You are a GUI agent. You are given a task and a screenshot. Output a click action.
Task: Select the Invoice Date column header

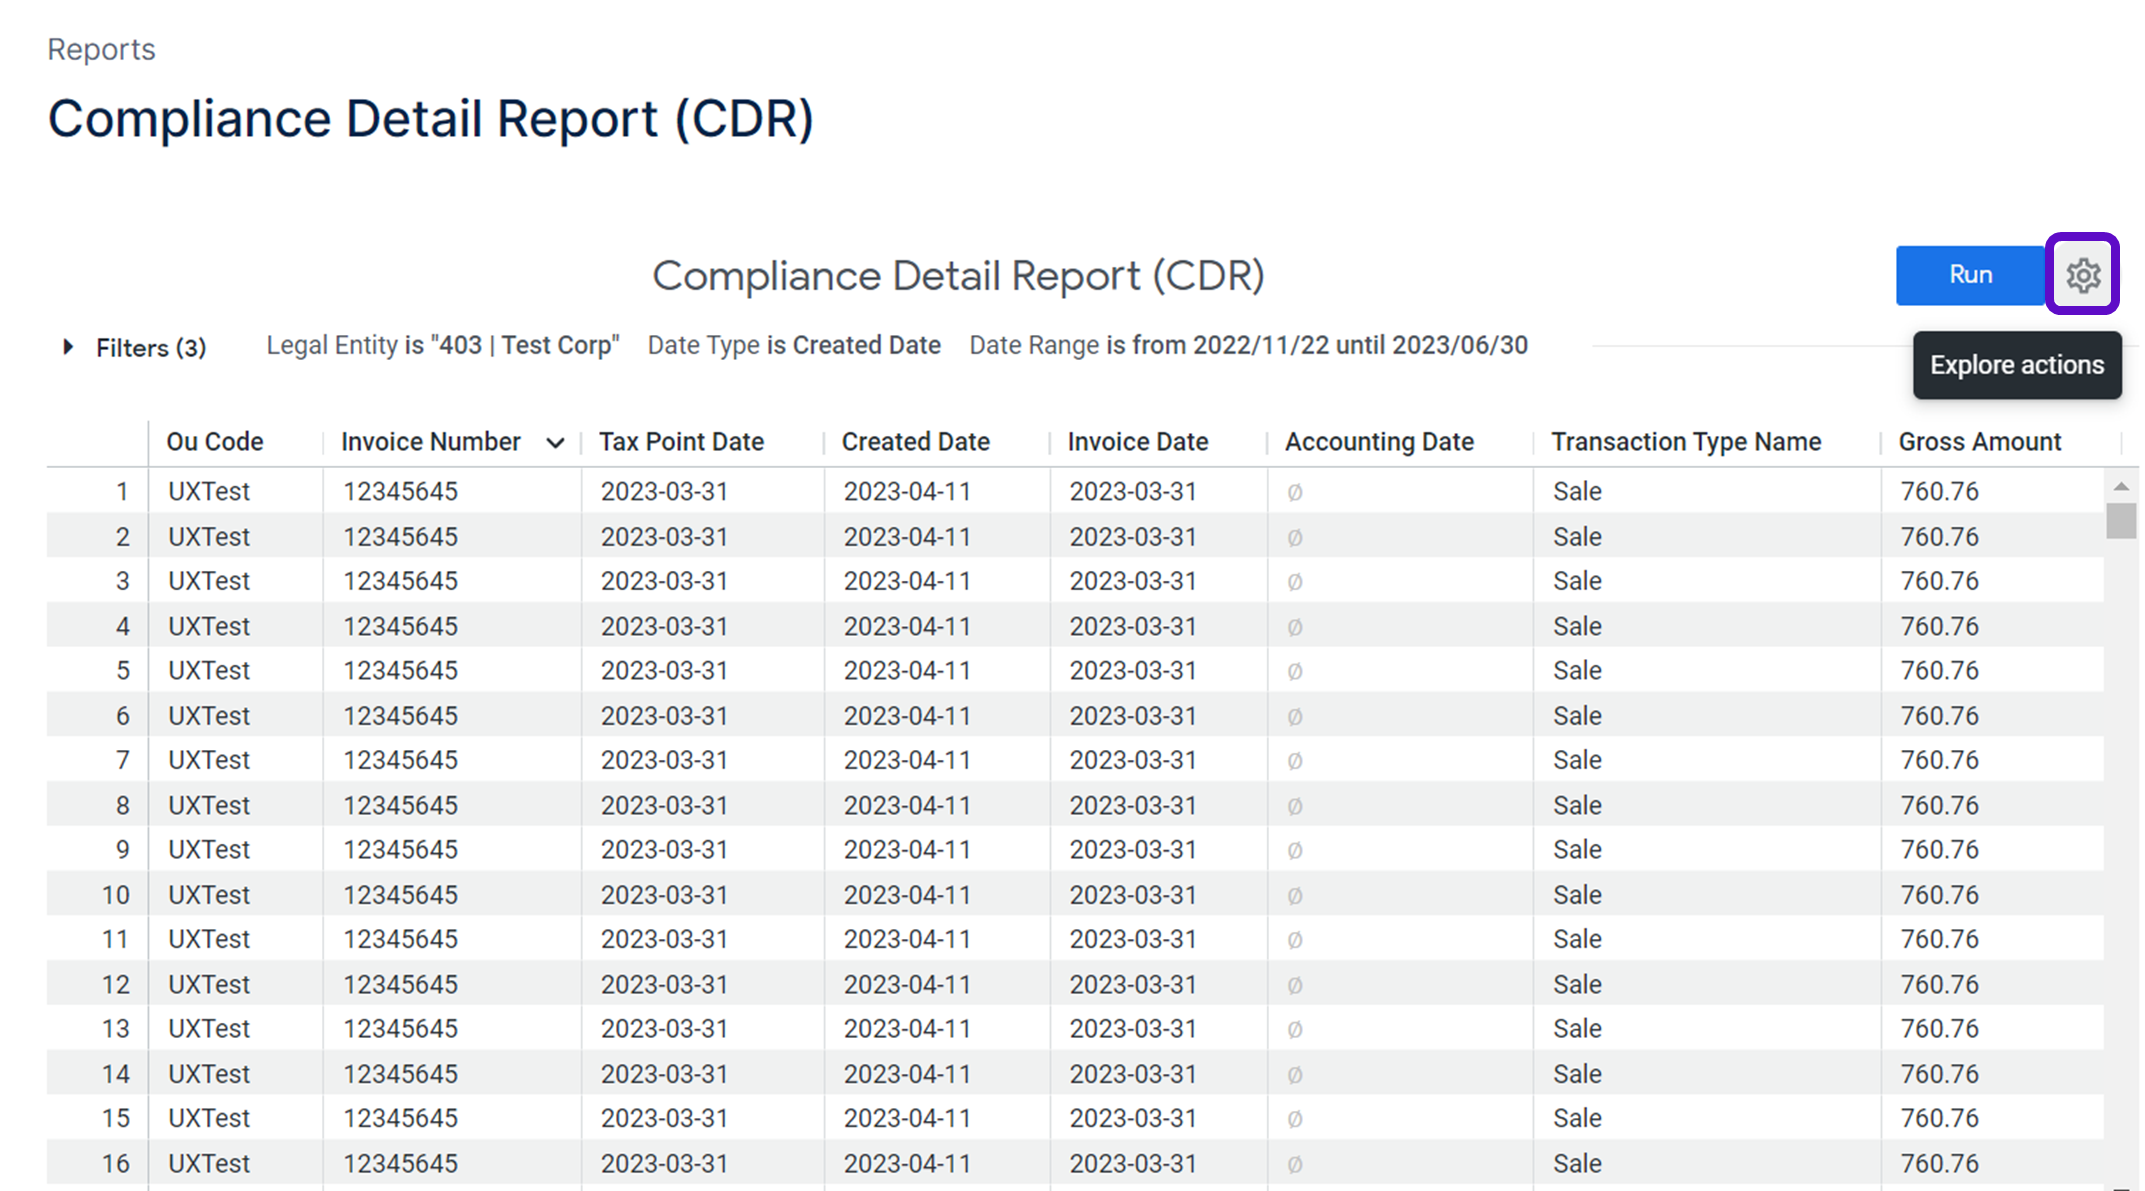click(x=1137, y=442)
